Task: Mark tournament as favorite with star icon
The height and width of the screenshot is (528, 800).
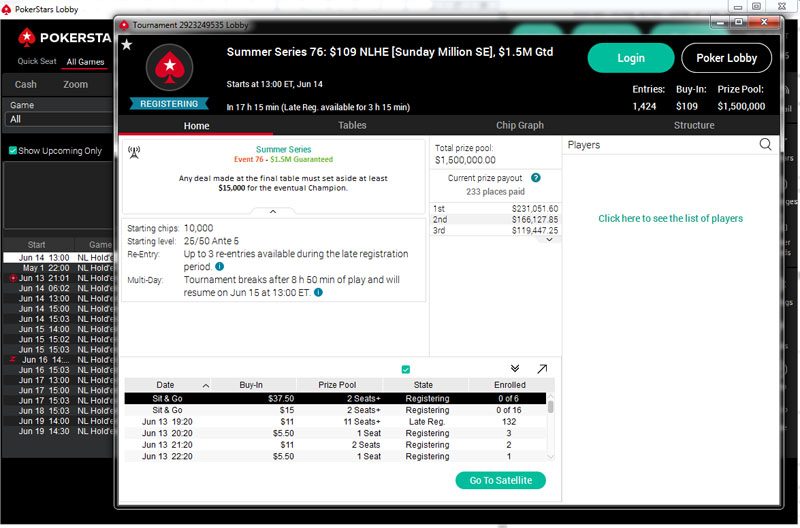Action: point(127,45)
